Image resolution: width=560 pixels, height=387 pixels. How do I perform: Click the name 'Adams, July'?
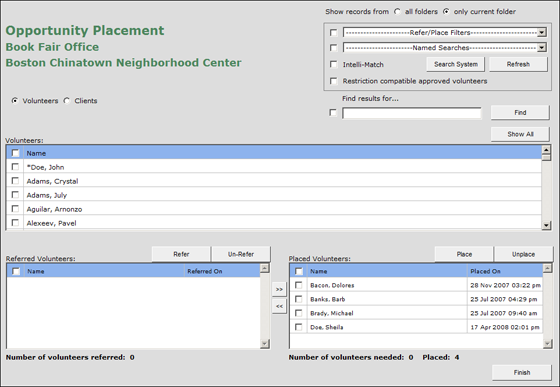click(x=47, y=195)
